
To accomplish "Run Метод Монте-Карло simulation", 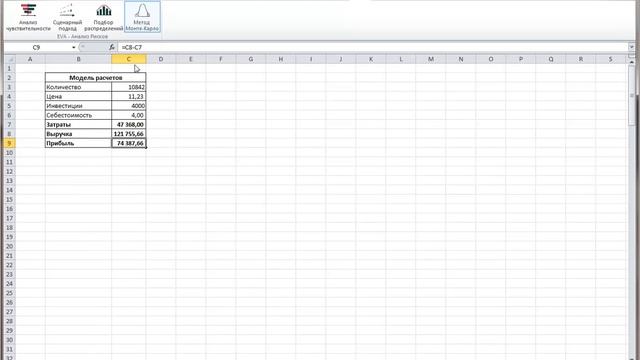I will click(142, 17).
